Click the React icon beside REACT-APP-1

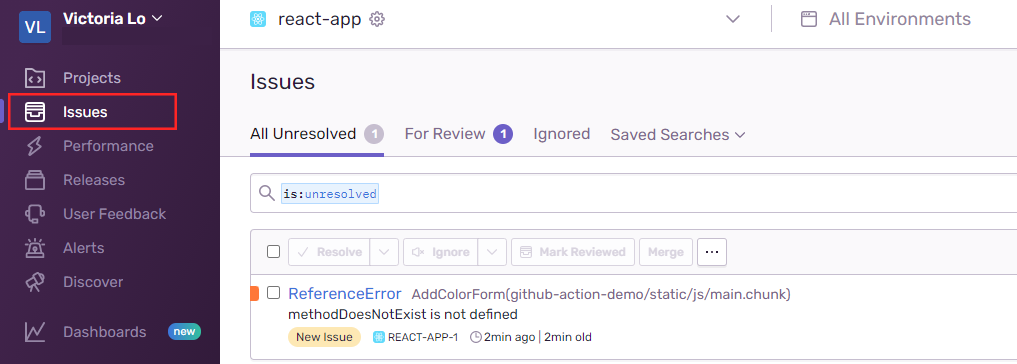[x=379, y=337]
